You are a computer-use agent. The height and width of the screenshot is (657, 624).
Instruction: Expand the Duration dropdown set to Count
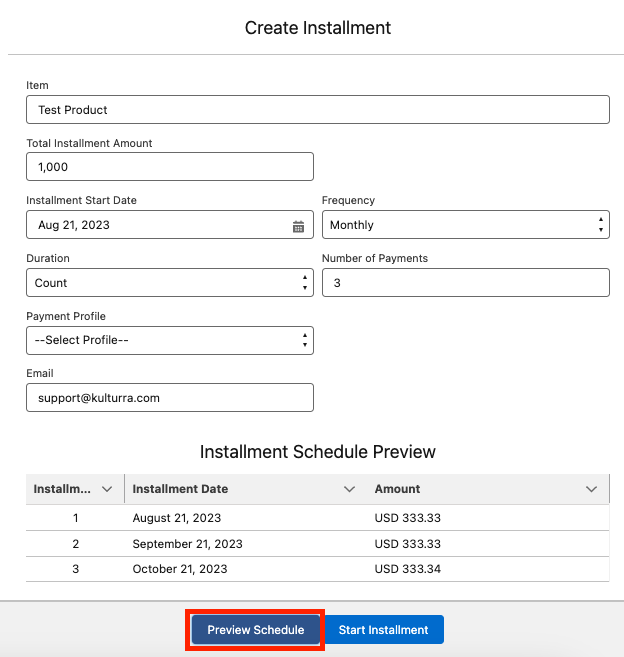(x=170, y=283)
